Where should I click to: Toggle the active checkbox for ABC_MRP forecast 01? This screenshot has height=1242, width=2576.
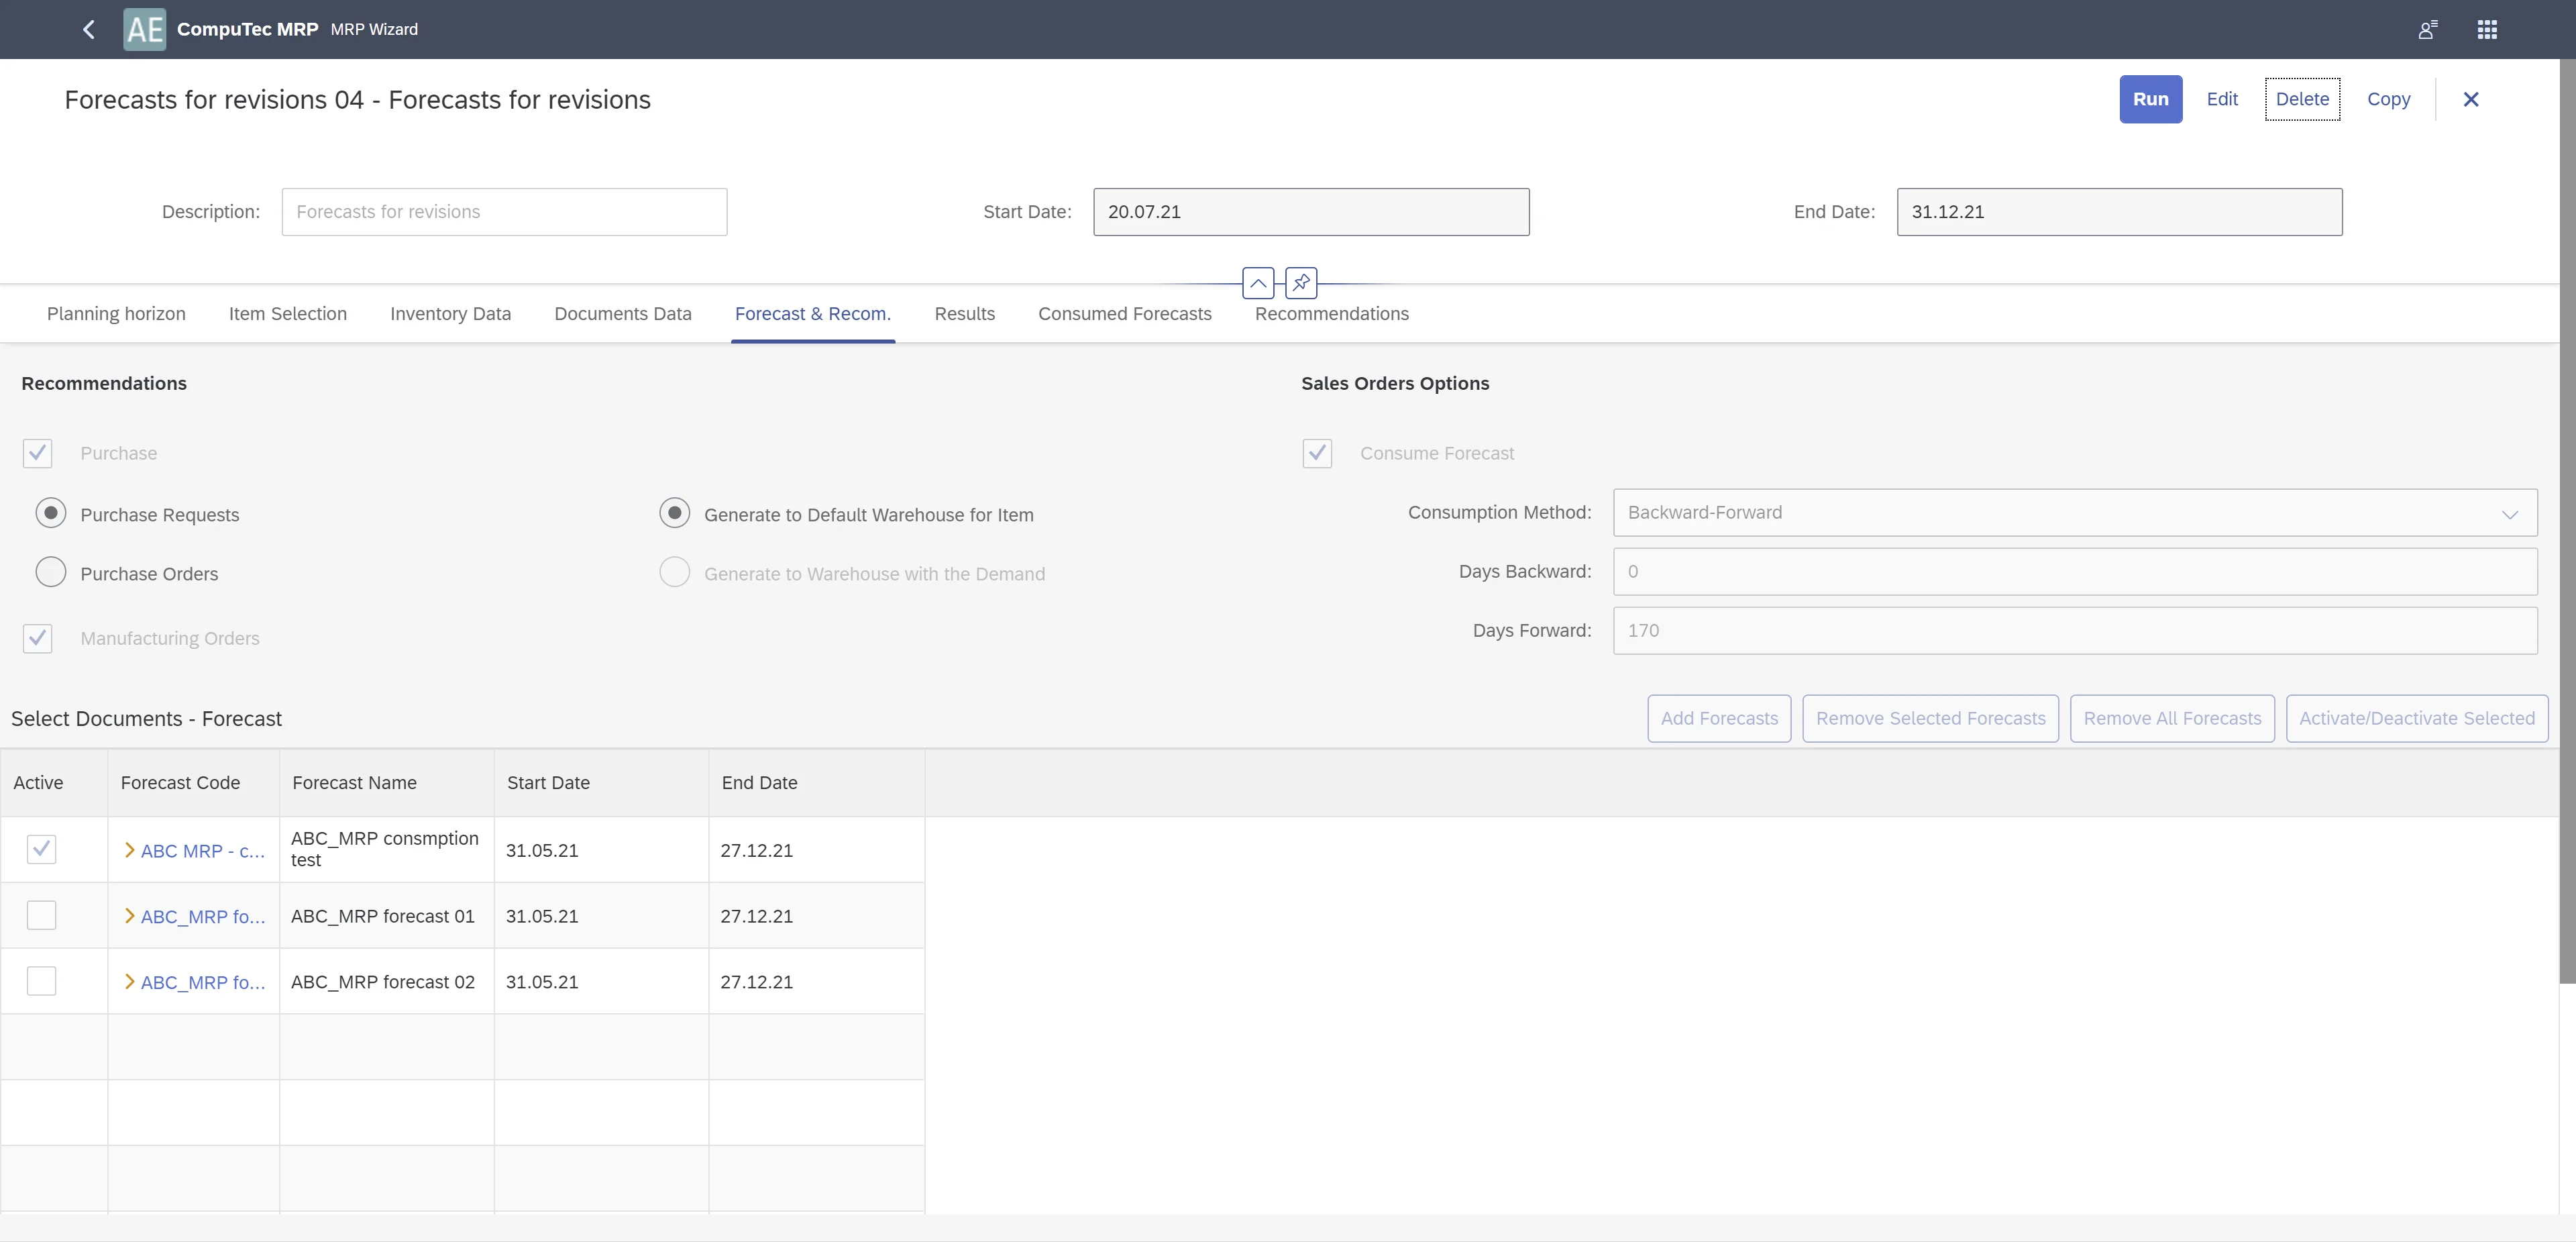41,915
